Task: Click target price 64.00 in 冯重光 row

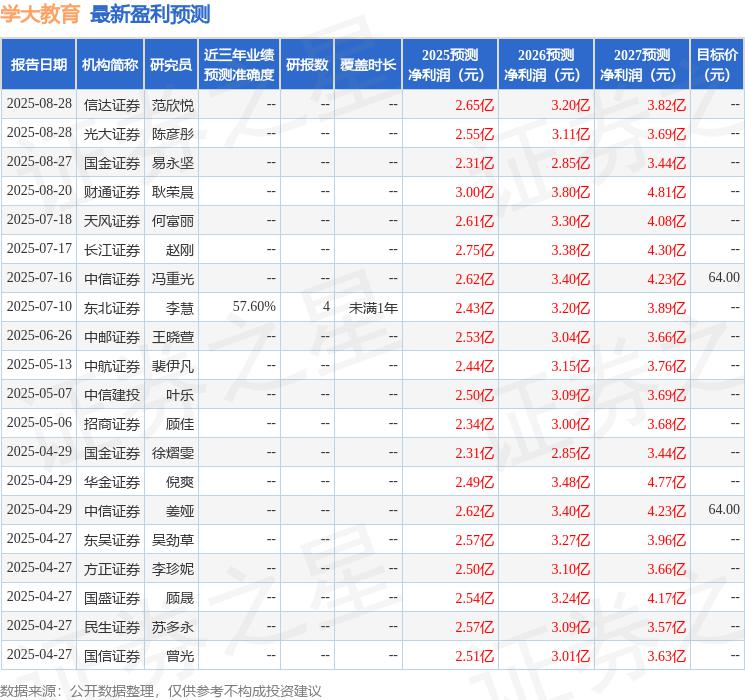Action: click(724, 277)
